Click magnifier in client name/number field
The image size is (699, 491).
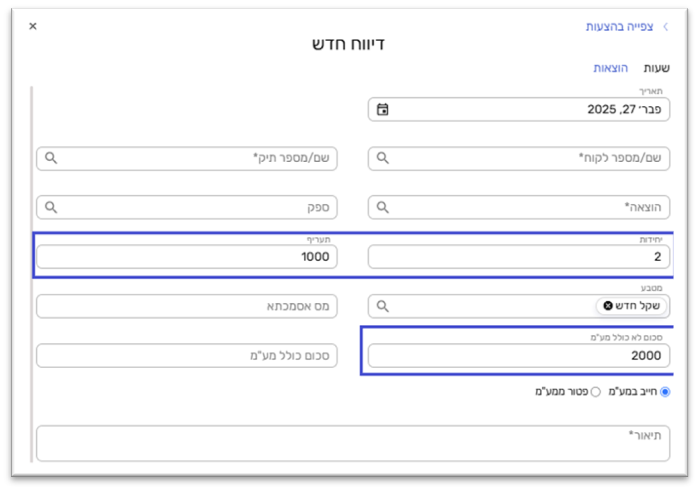(x=382, y=158)
